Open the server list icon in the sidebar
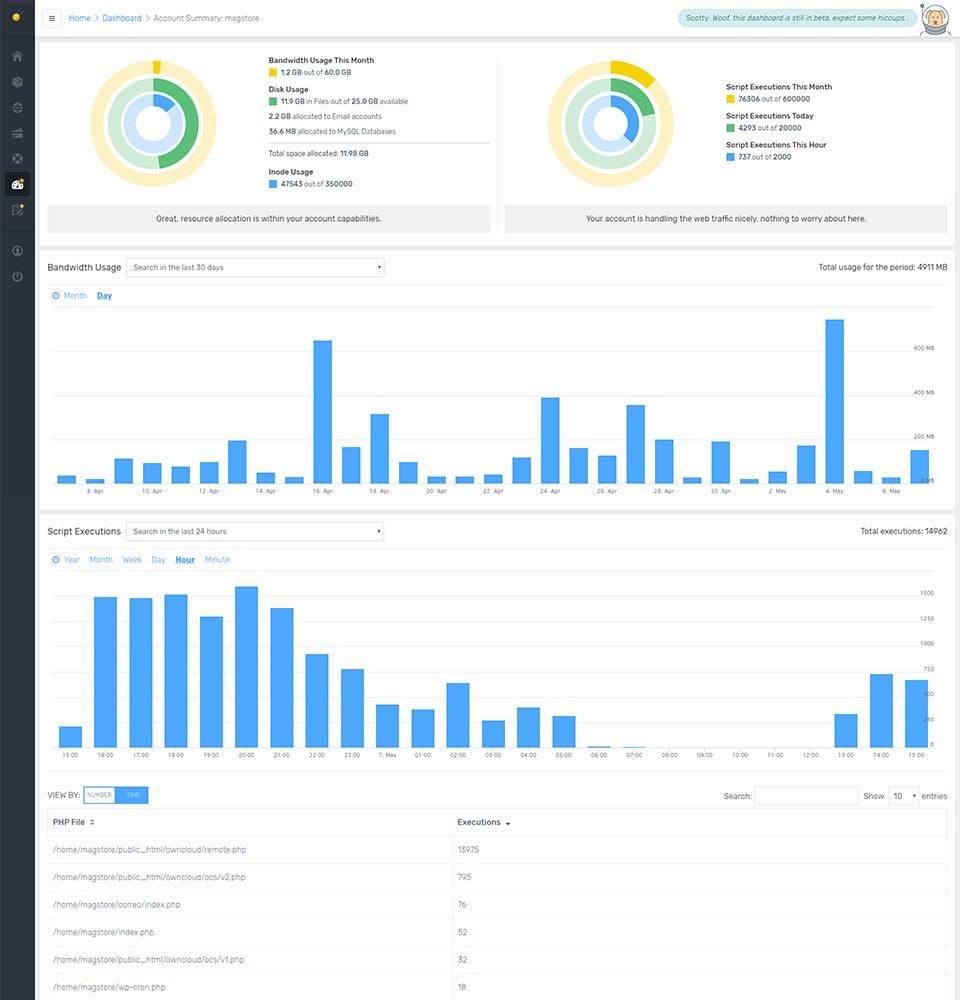The height and width of the screenshot is (1000, 960). [x=17, y=132]
